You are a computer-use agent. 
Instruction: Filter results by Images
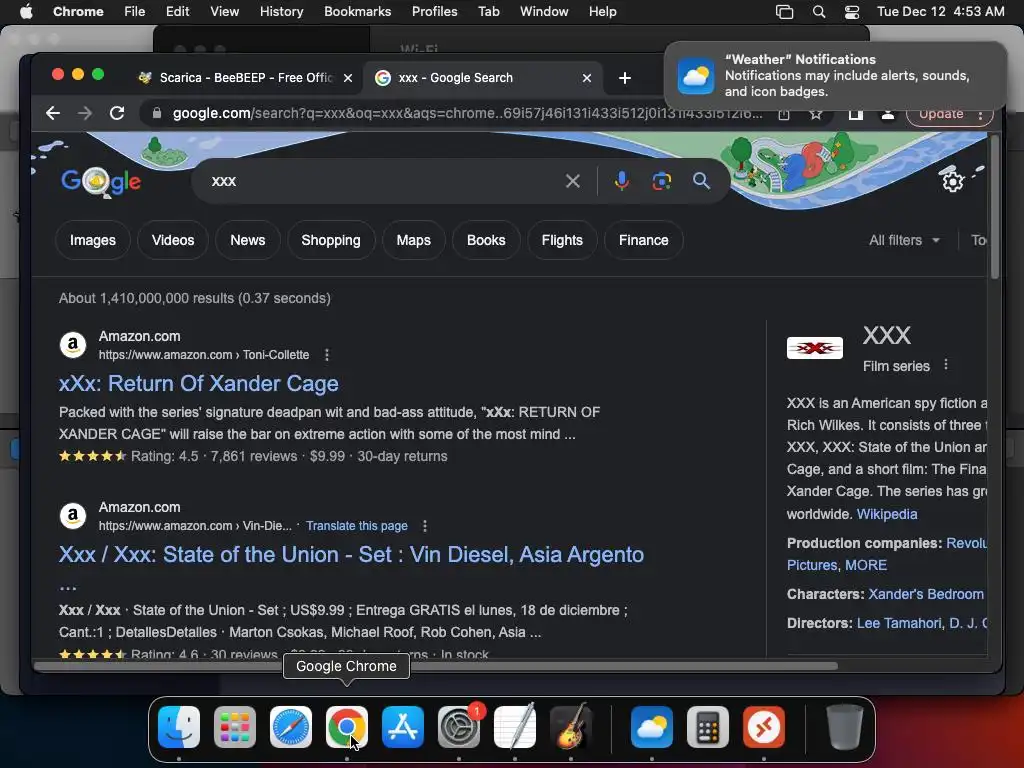click(93, 240)
